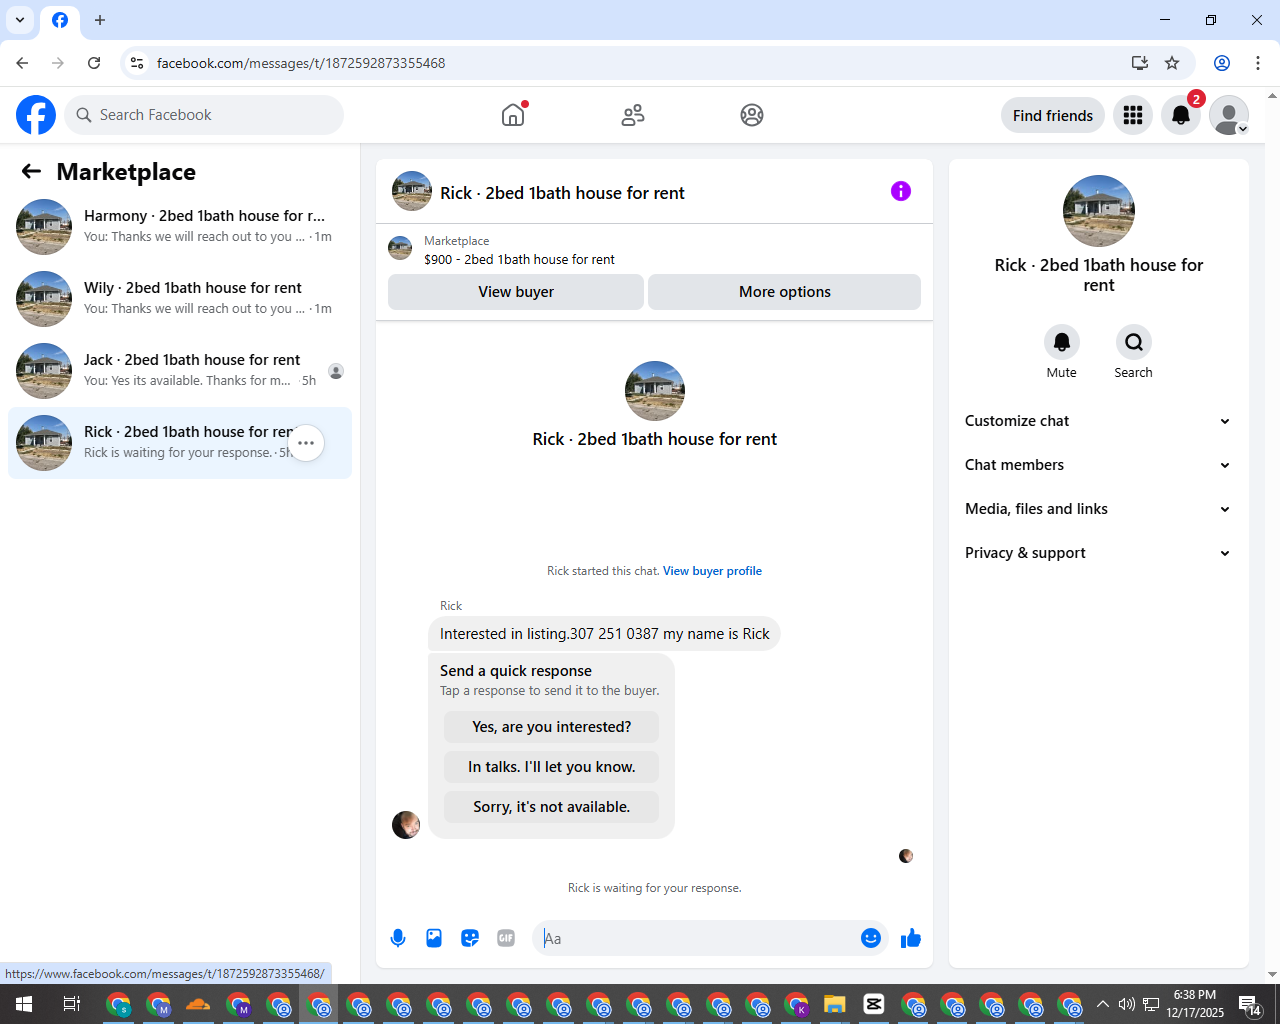Send a voice clip with microphone icon
Screen dimensions: 1280x1024
[398, 938]
